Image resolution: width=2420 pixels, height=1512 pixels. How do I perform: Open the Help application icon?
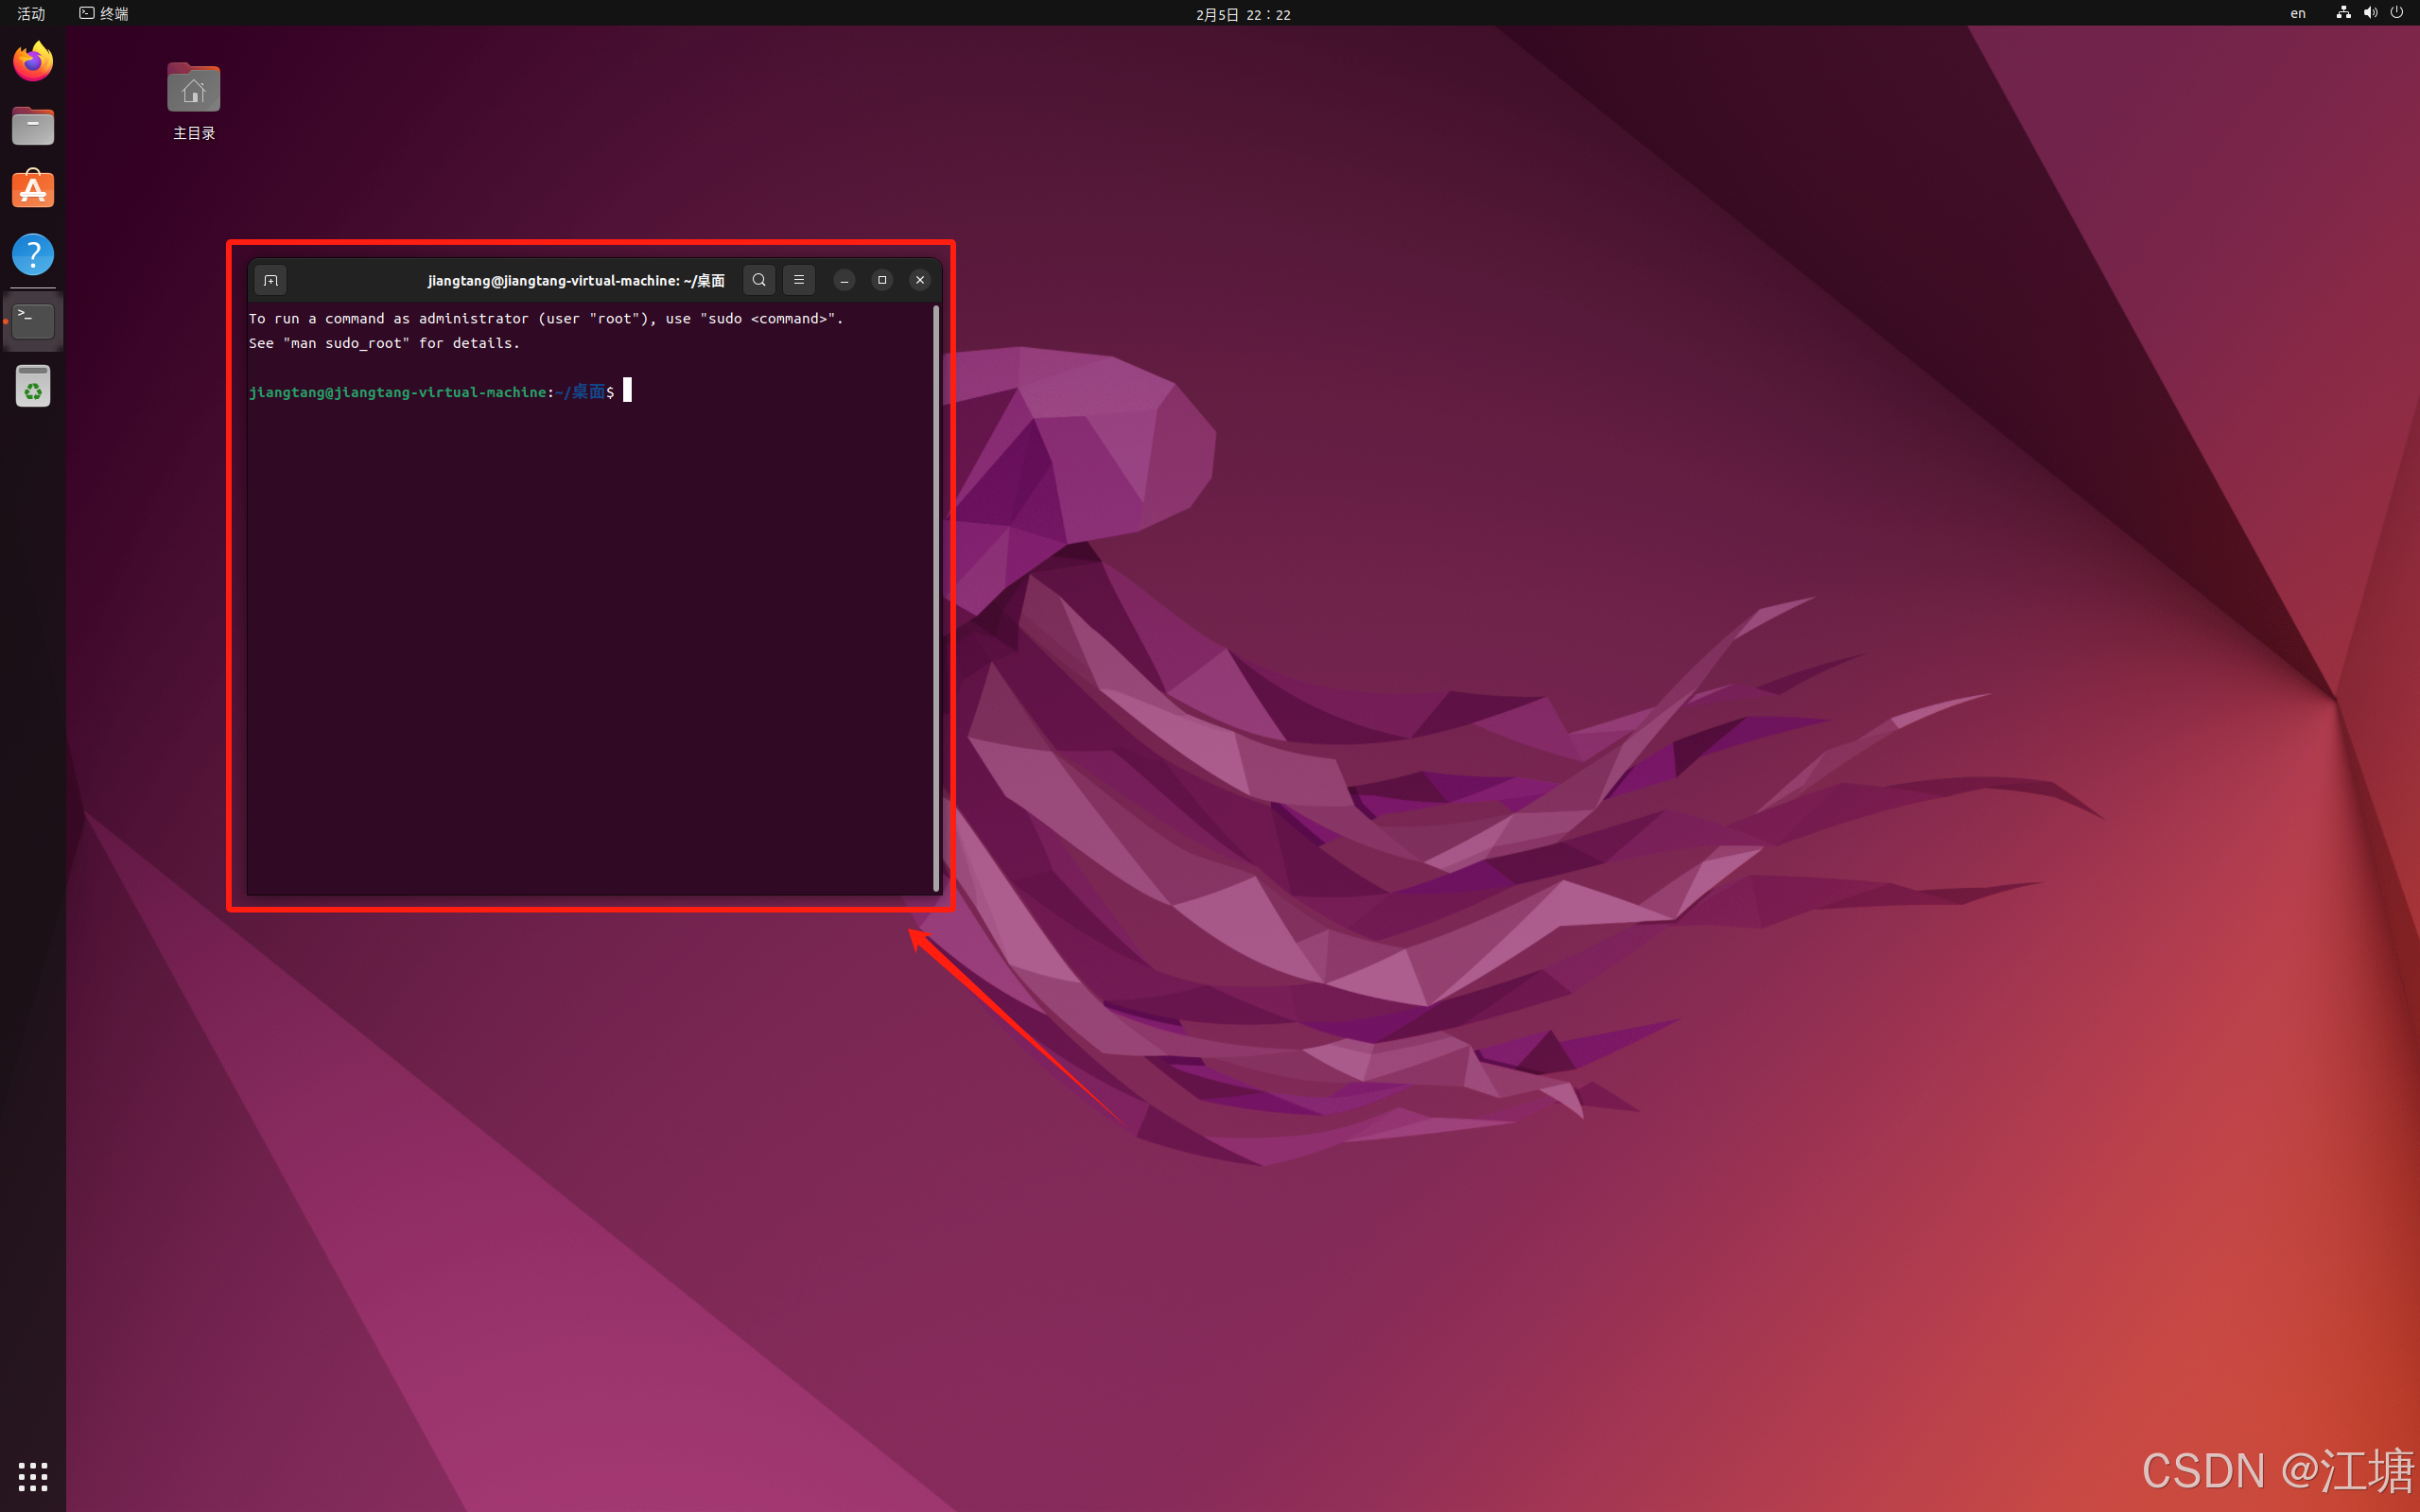click(33, 254)
